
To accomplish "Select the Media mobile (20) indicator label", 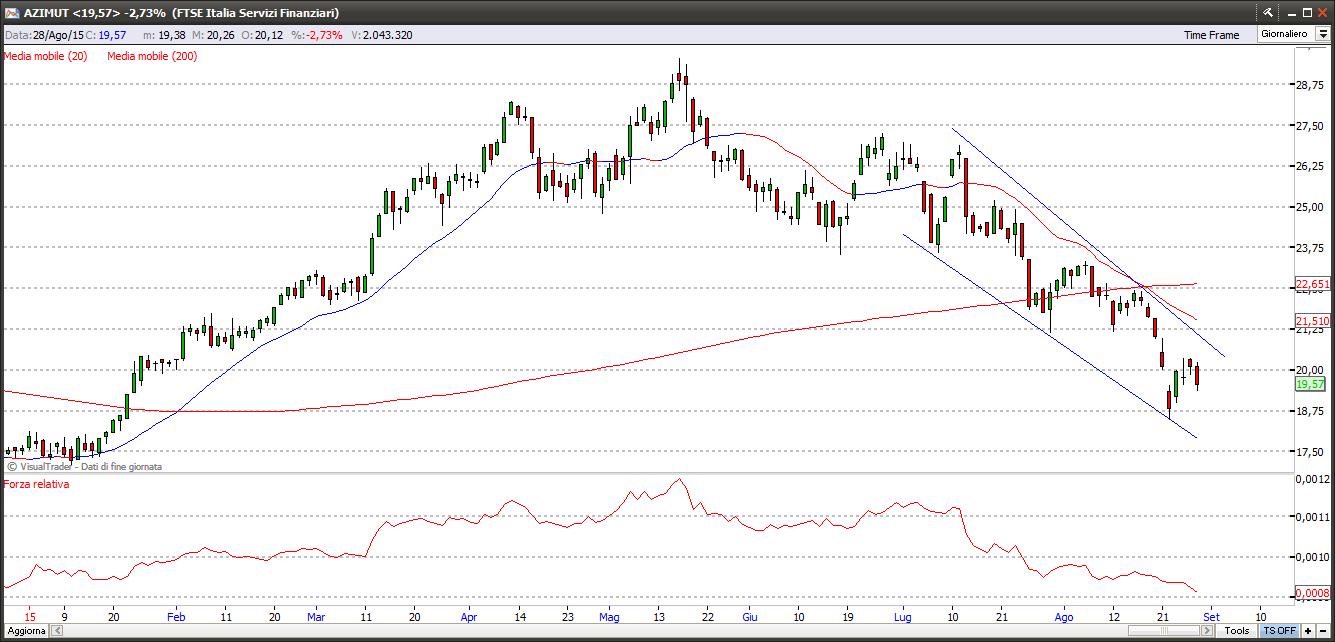I will [x=46, y=56].
